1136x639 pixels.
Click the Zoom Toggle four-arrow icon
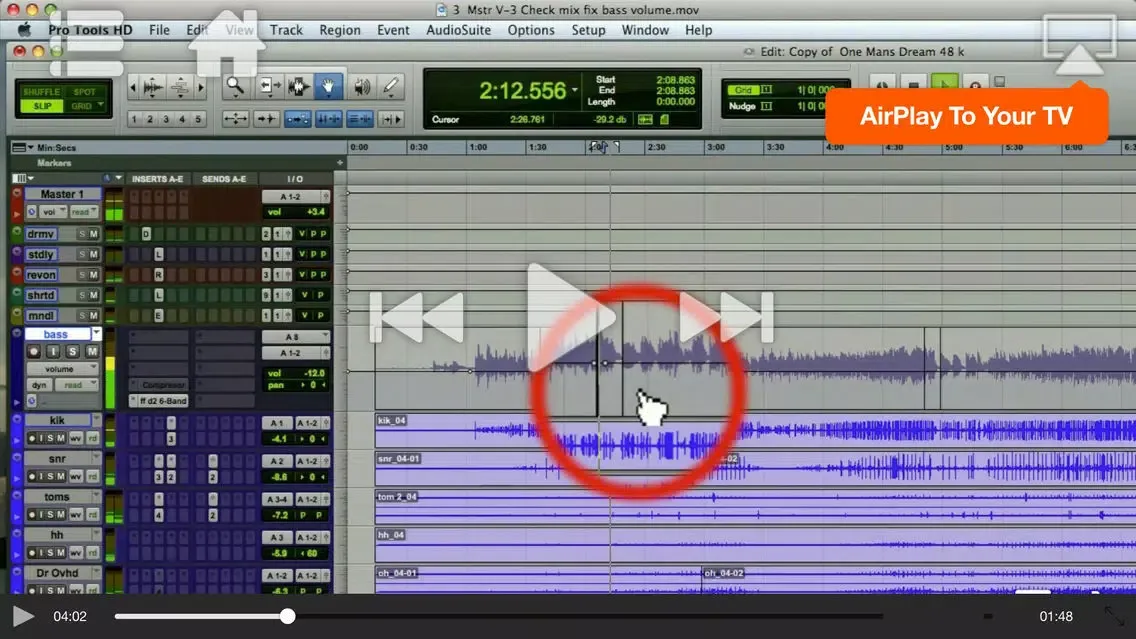pos(235,119)
